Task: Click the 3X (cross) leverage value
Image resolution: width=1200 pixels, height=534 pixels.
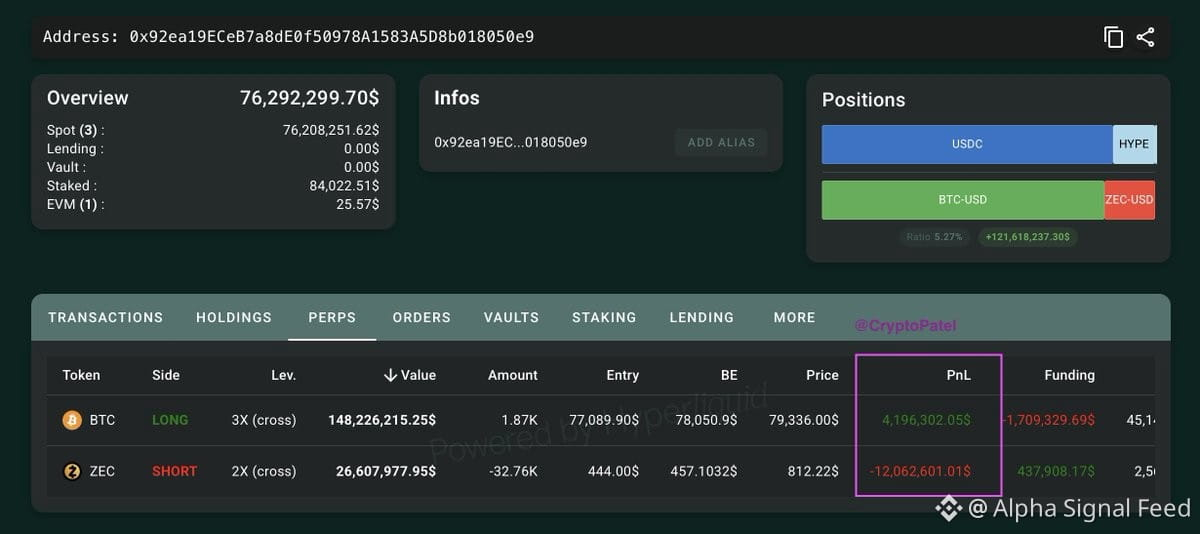Action: (x=264, y=420)
